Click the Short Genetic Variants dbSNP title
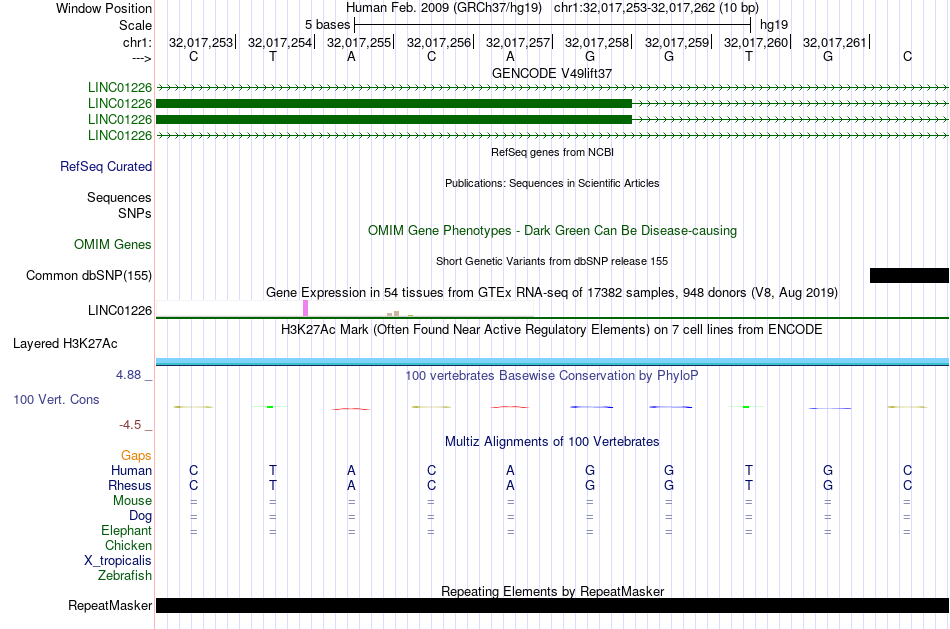This screenshot has width=950, height=629. (x=552, y=261)
